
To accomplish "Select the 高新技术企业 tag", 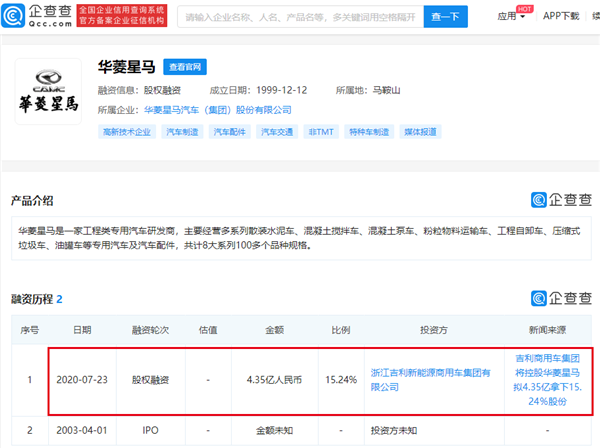I will point(127,132).
